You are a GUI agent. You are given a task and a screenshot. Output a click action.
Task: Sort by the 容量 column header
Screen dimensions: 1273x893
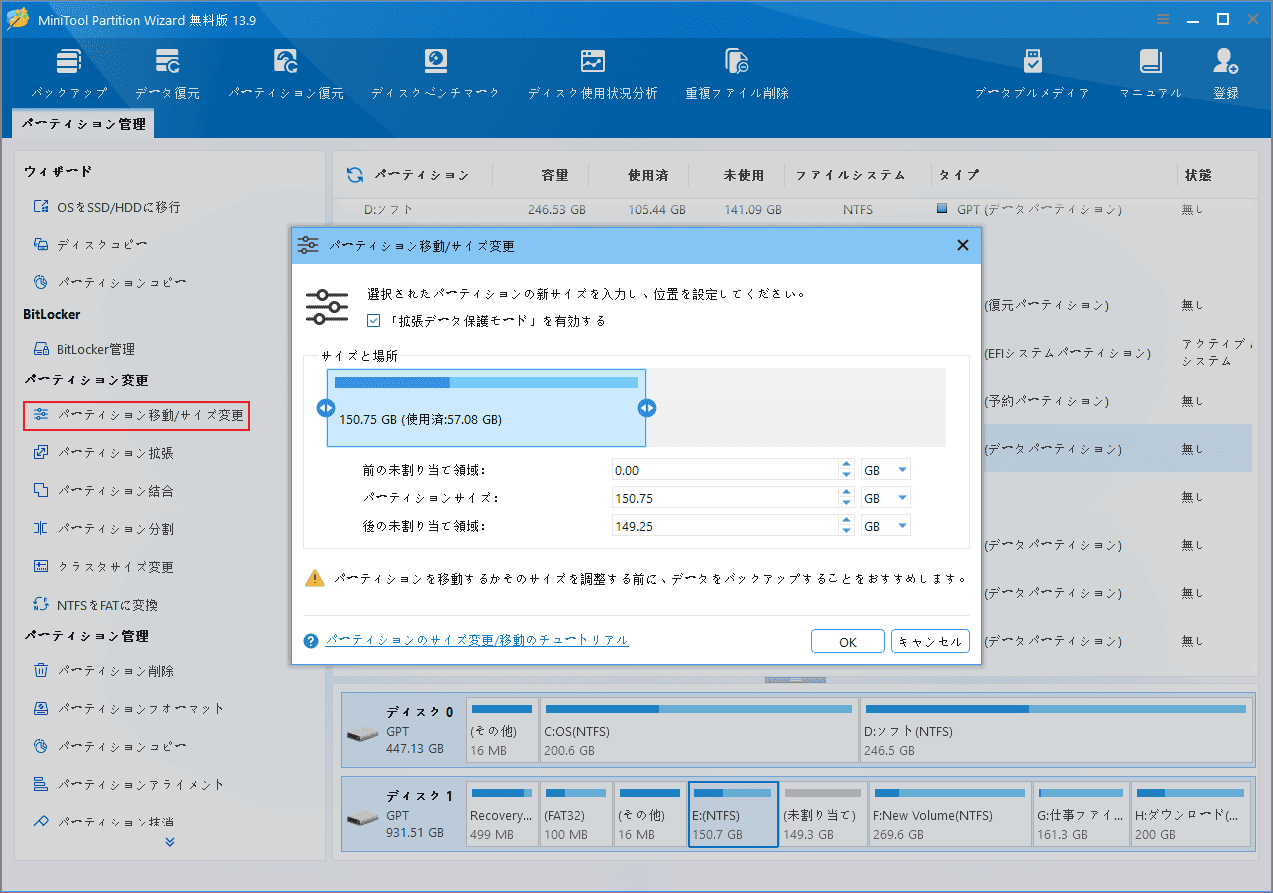pos(555,175)
